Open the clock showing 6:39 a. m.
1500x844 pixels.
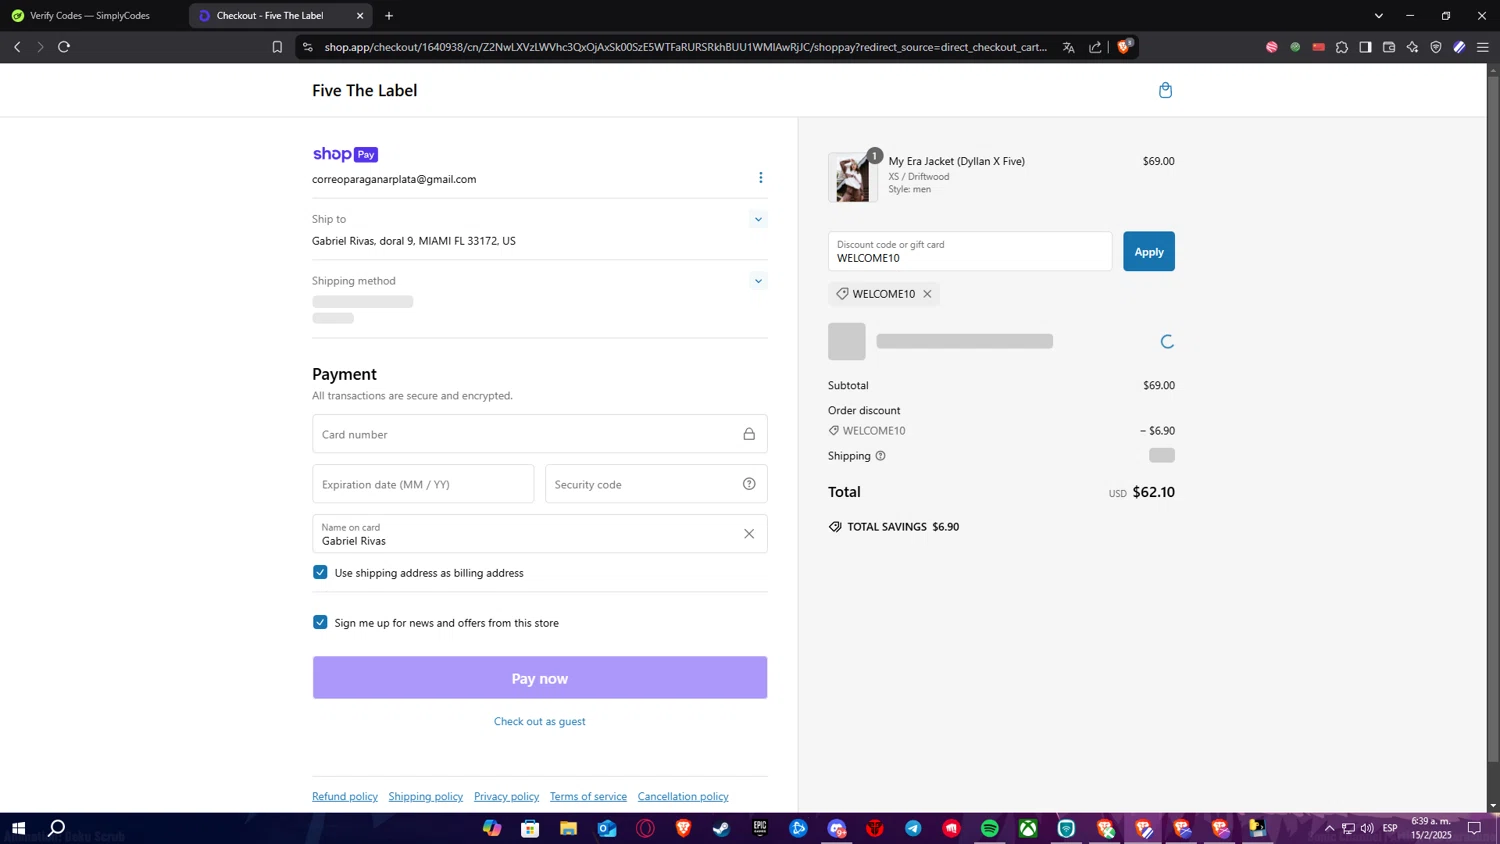[1431, 828]
